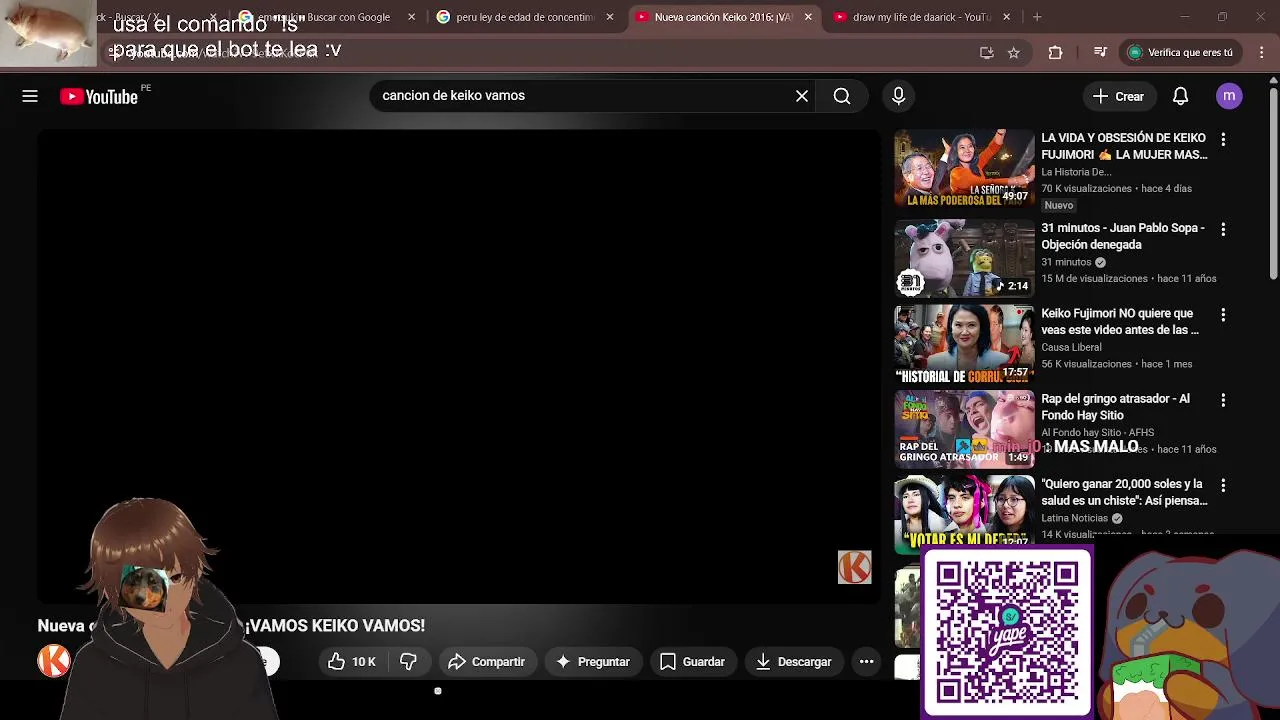
Task: Open a new browser tab with plus
Action: pyautogui.click(x=1037, y=17)
